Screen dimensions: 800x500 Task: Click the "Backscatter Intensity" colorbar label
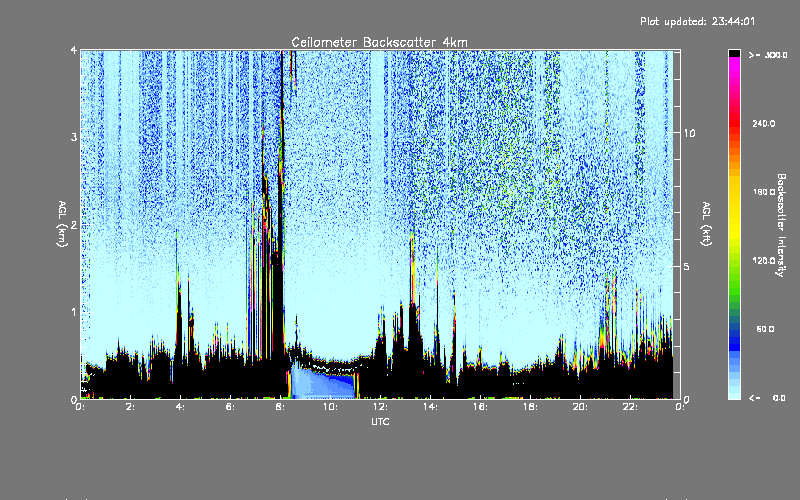[781, 225]
